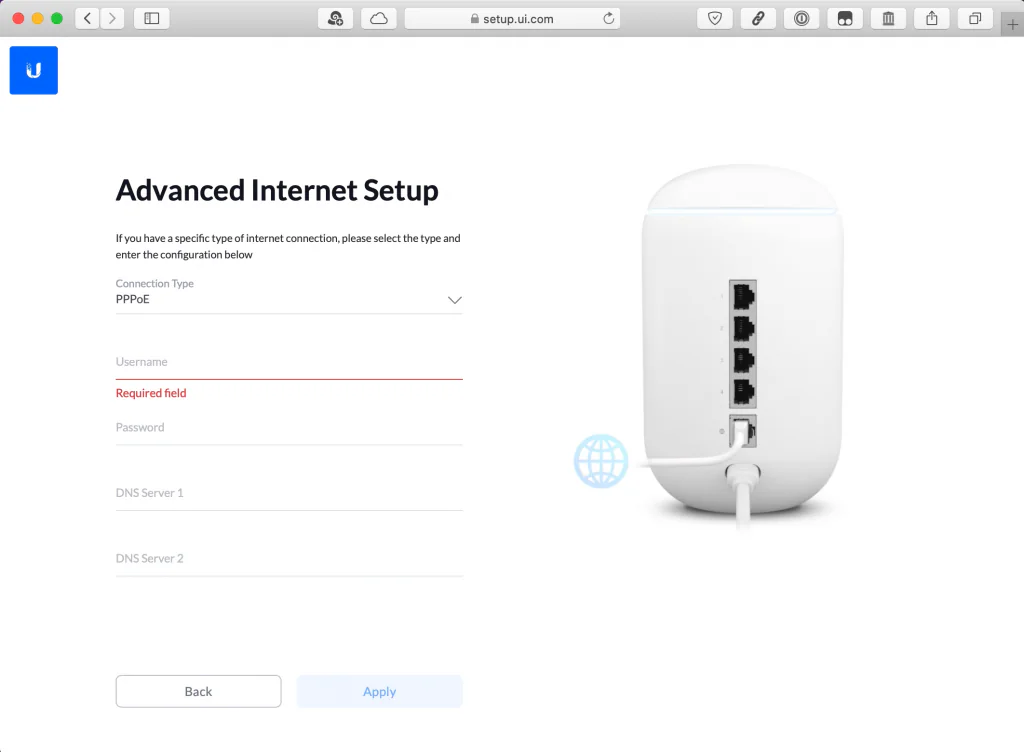Go back with Safari back arrow
This screenshot has width=1024, height=752.
coord(88,18)
